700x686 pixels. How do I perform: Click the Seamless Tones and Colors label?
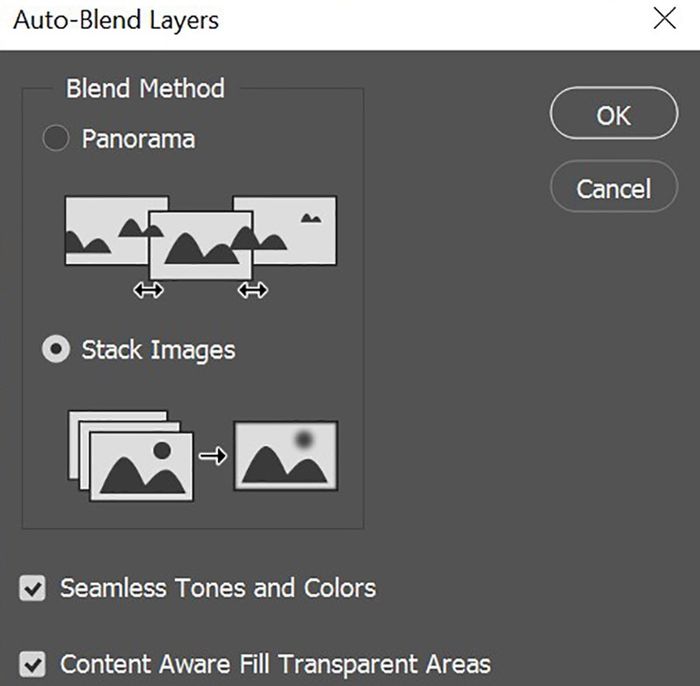pyautogui.click(x=218, y=588)
